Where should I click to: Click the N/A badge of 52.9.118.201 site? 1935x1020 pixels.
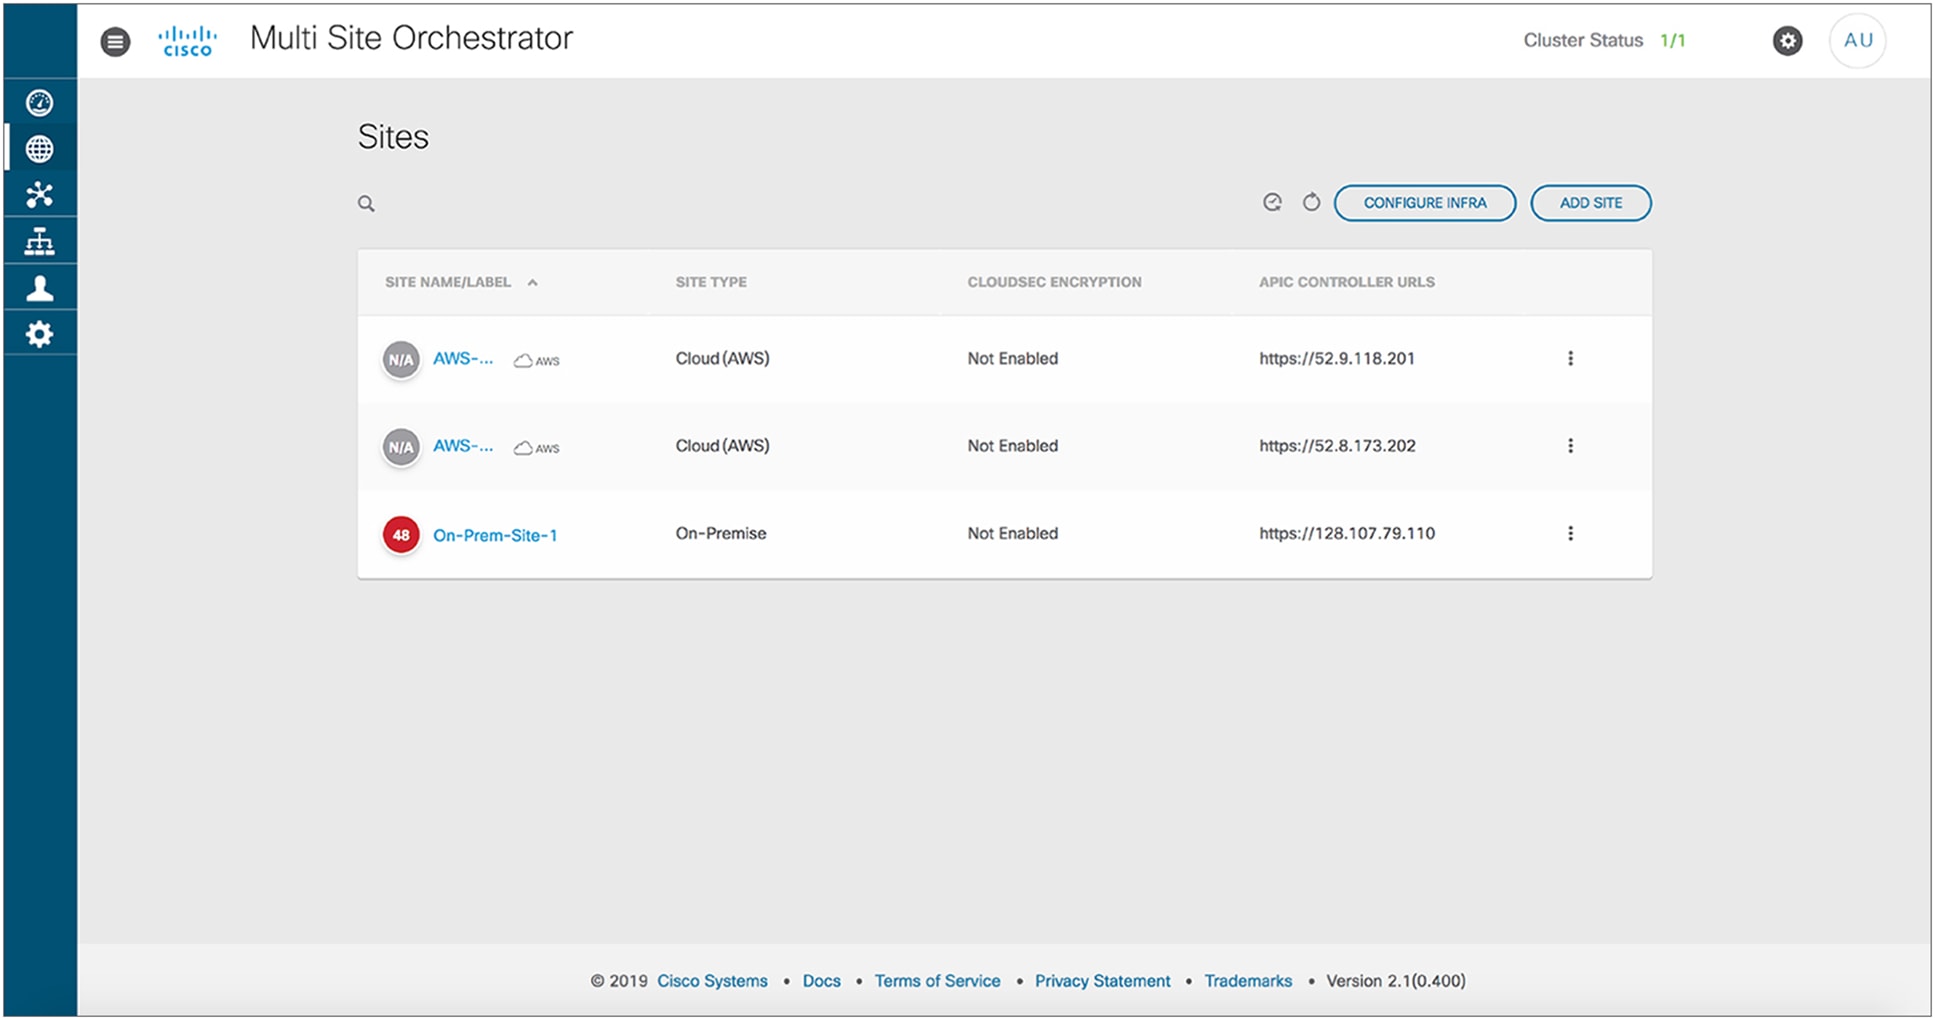401,360
